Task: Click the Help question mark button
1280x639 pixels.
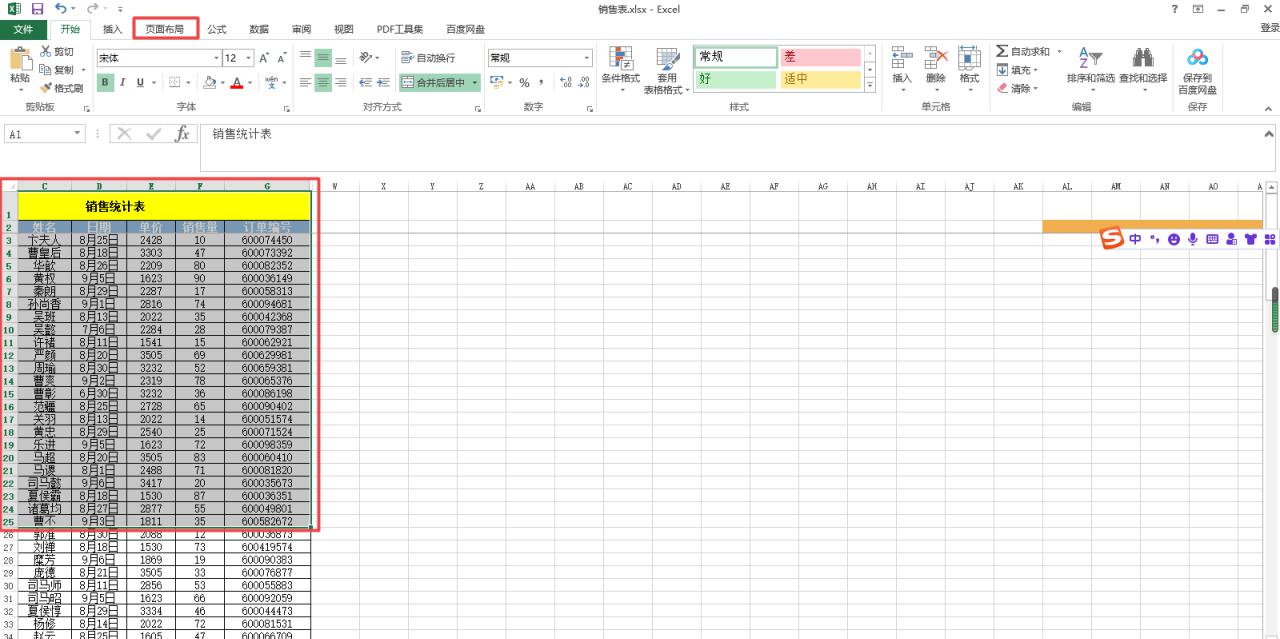Action: click(1174, 9)
